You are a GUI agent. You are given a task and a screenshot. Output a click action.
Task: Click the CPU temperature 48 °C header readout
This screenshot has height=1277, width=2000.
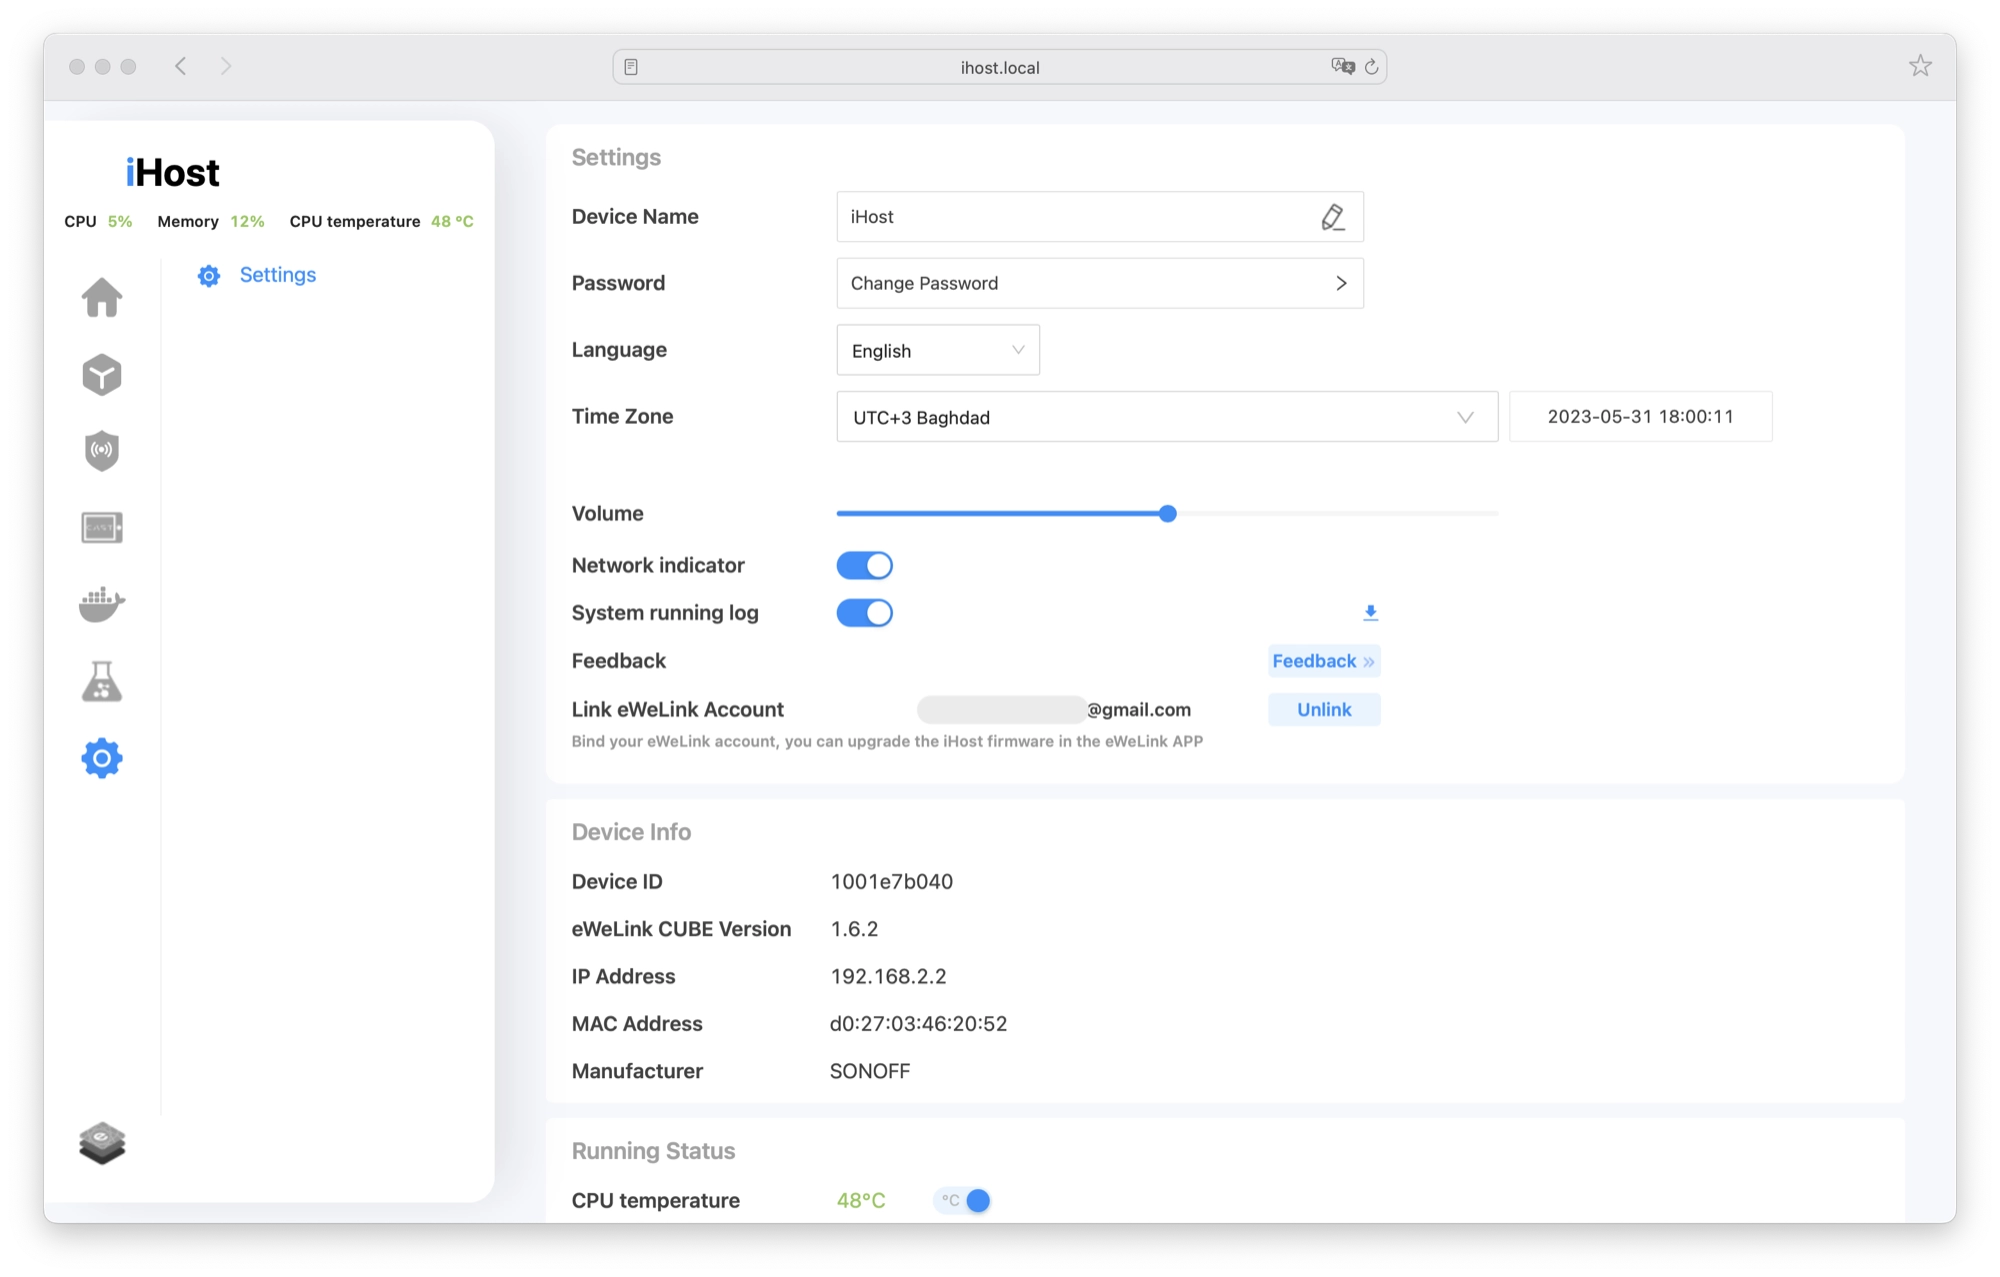[382, 222]
